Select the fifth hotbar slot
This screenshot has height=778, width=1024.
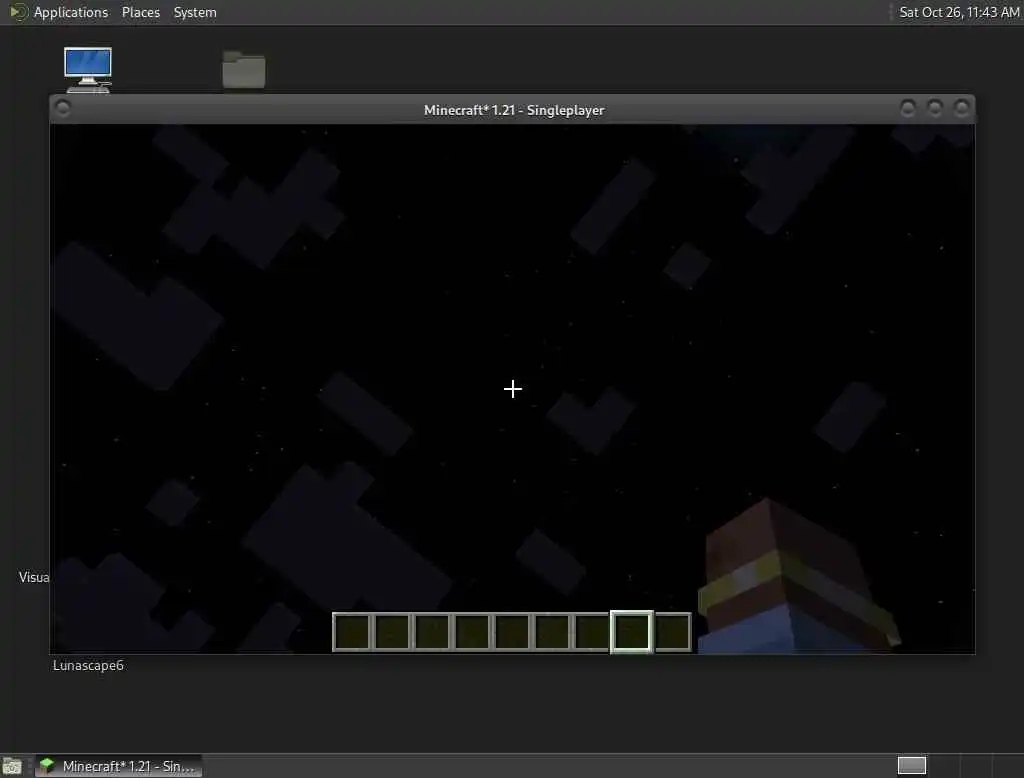tap(513, 632)
